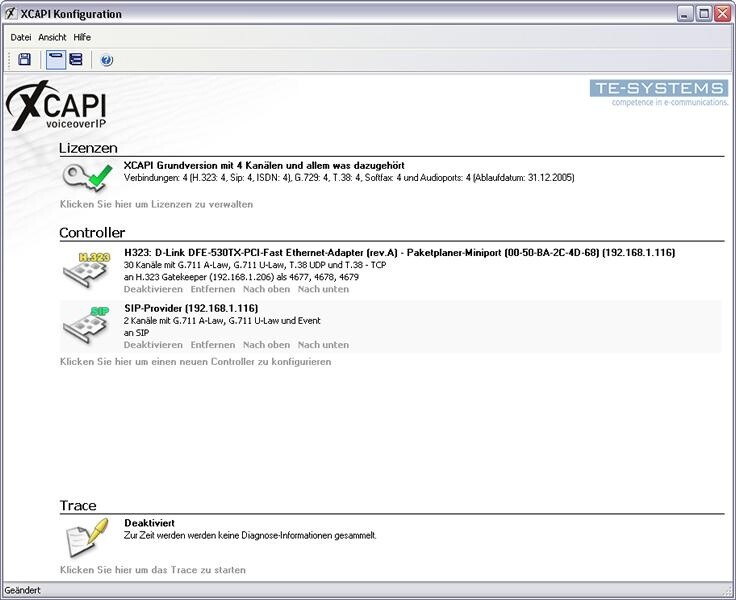Image resolution: width=736 pixels, height=600 pixels.
Task: Open the blue Help question mark icon
Action: coord(107,60)
